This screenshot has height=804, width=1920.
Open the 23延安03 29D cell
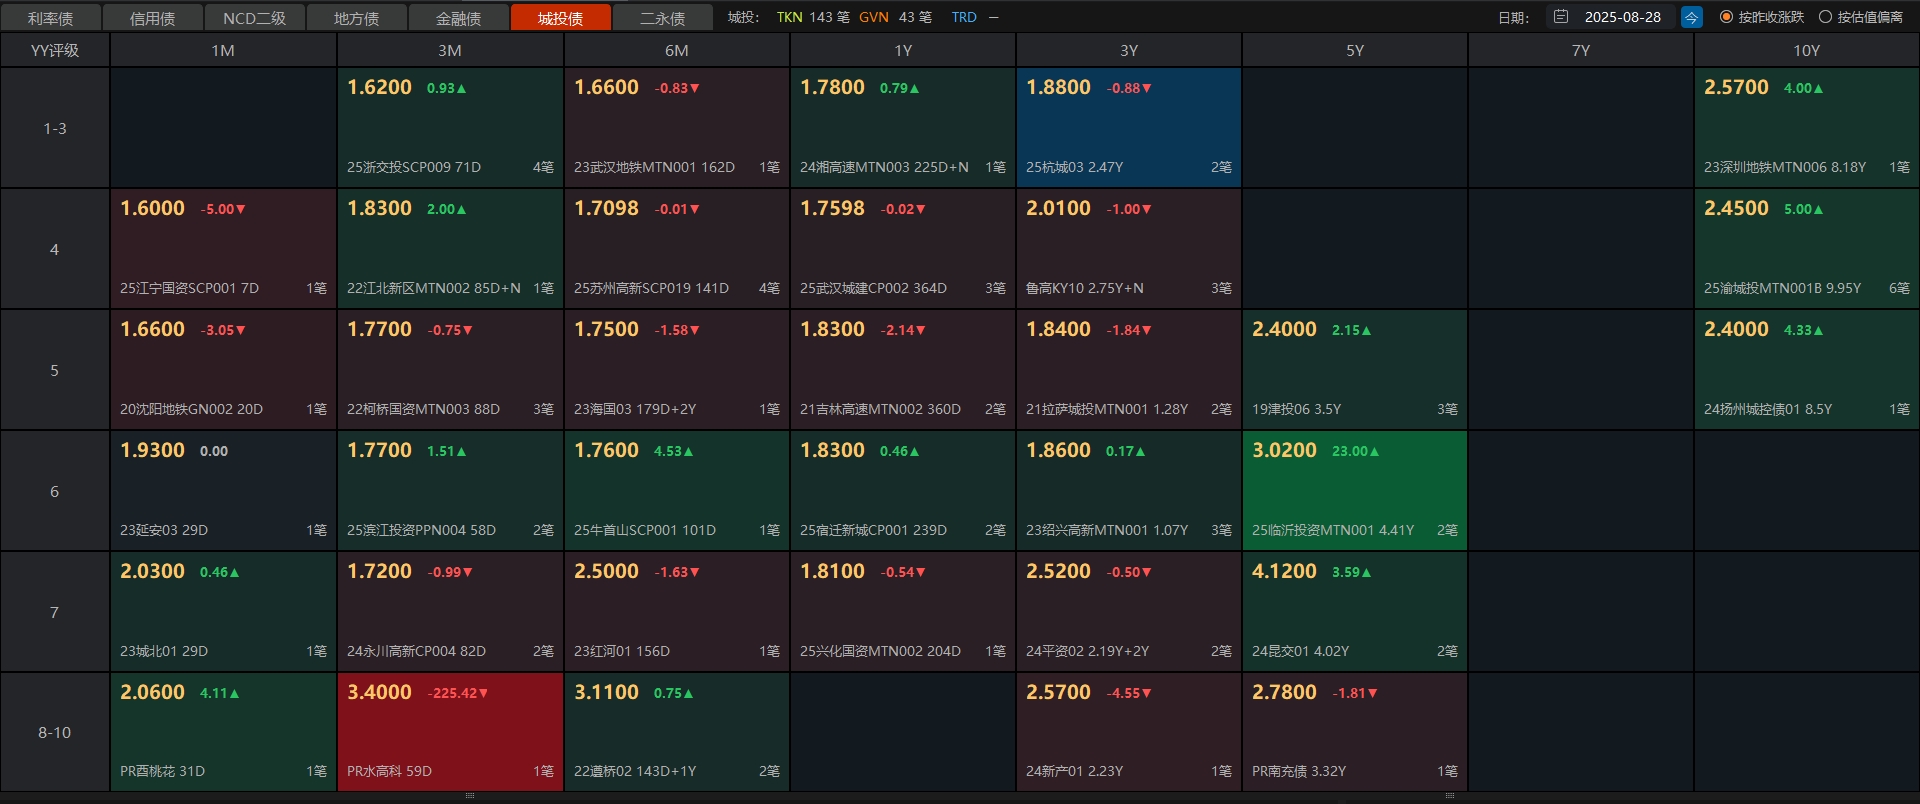coord(223,491)
